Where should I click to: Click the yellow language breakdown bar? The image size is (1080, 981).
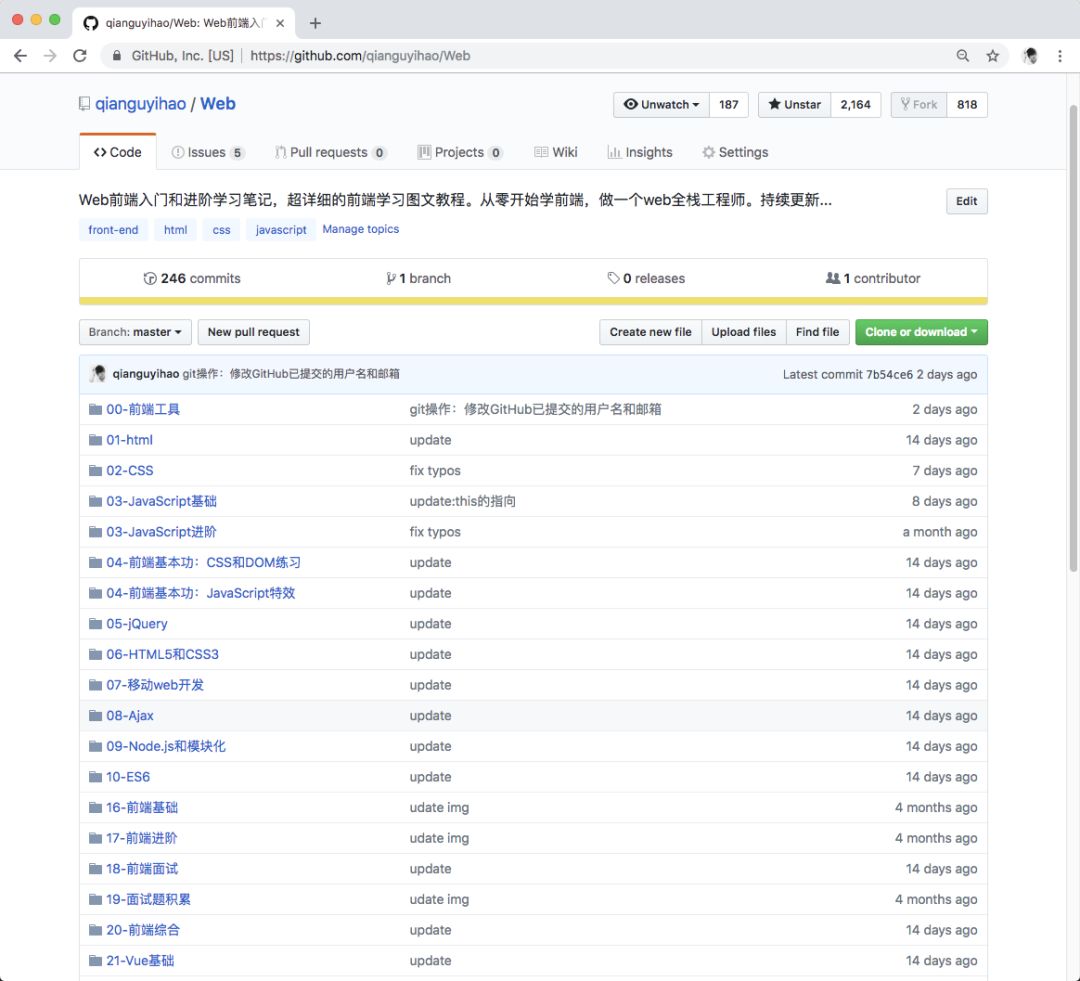point(533,301)
